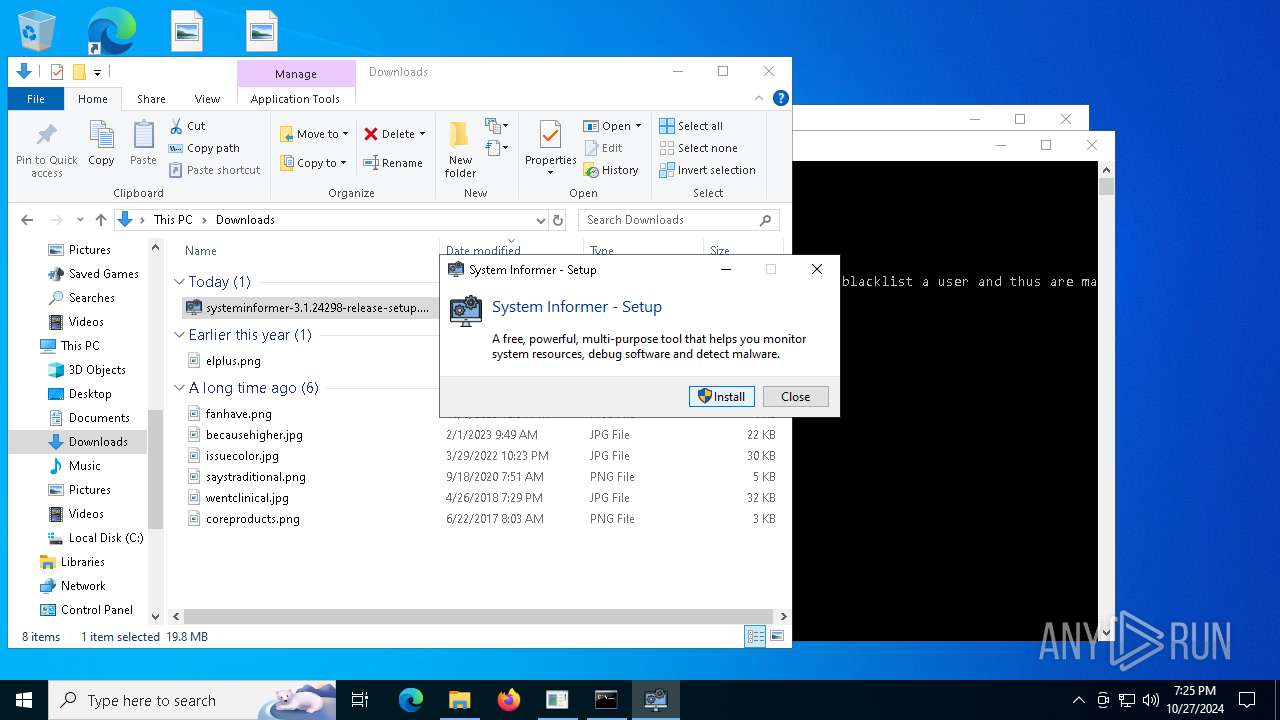Click the Manage contextual tab
This screenshot has width=1280, height=720.
[296, 74]
